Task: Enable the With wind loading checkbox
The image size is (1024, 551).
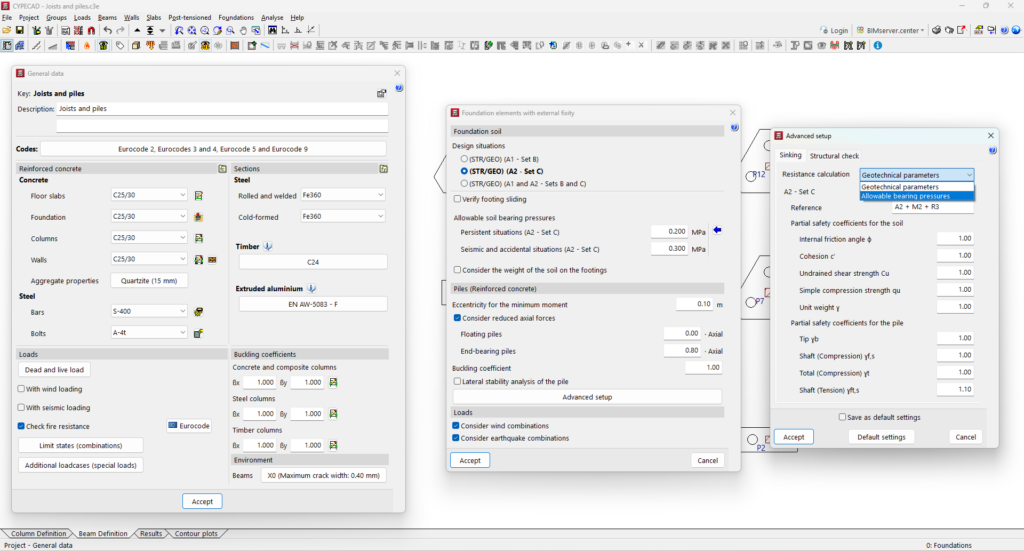Action: [x=22, y=389]
